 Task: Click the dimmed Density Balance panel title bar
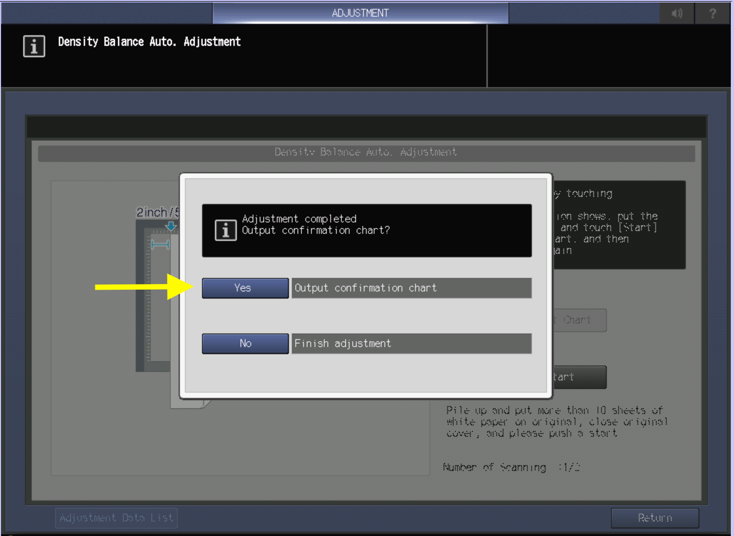pyautogui.click(x=366, y=152)
